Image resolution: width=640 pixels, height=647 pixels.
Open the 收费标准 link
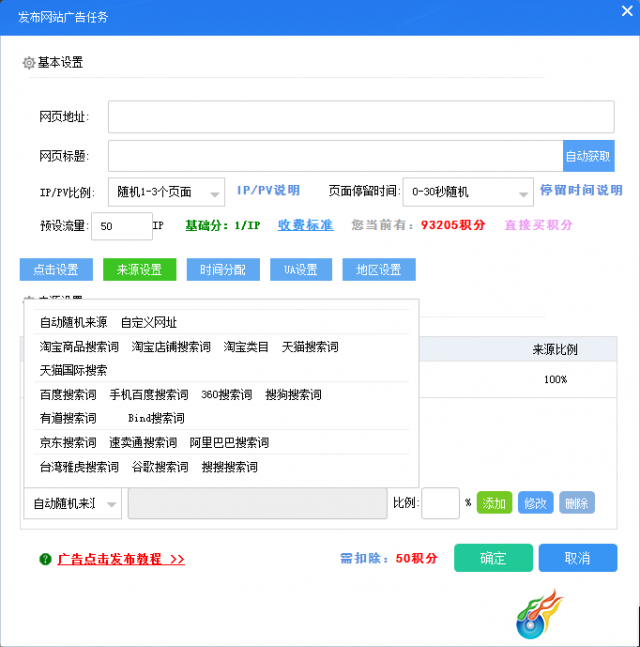305,225
